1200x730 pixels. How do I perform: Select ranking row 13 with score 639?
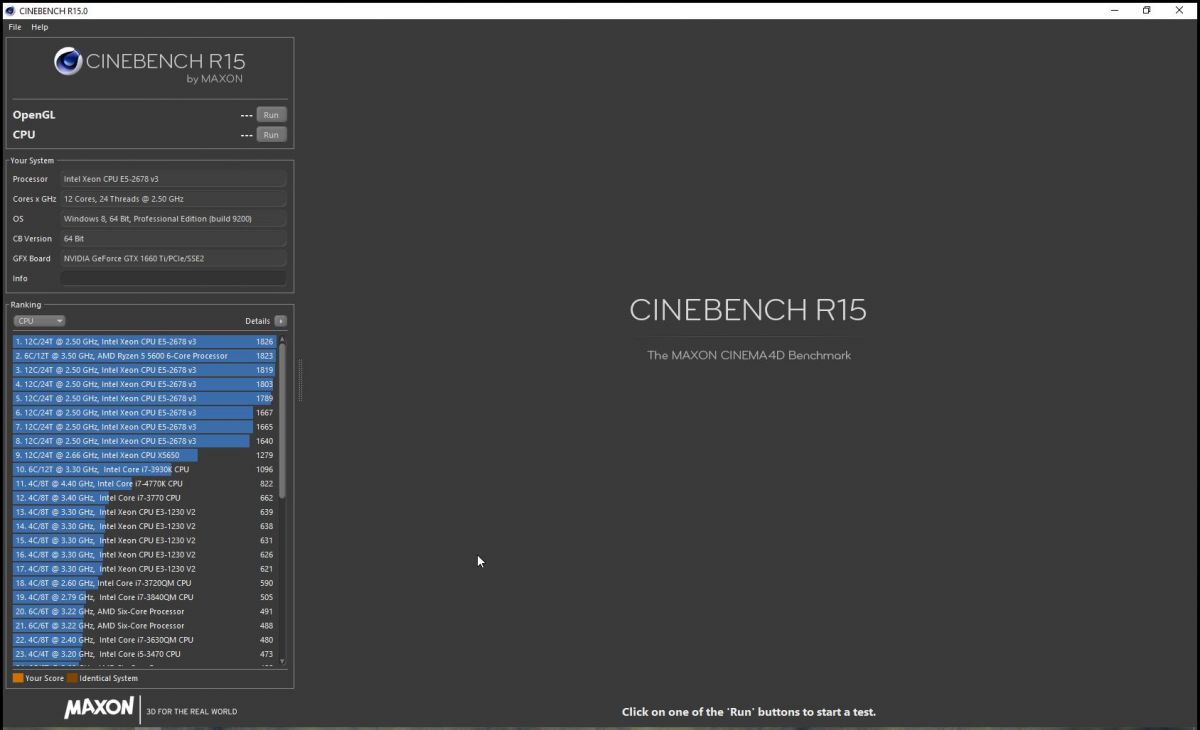144,512
